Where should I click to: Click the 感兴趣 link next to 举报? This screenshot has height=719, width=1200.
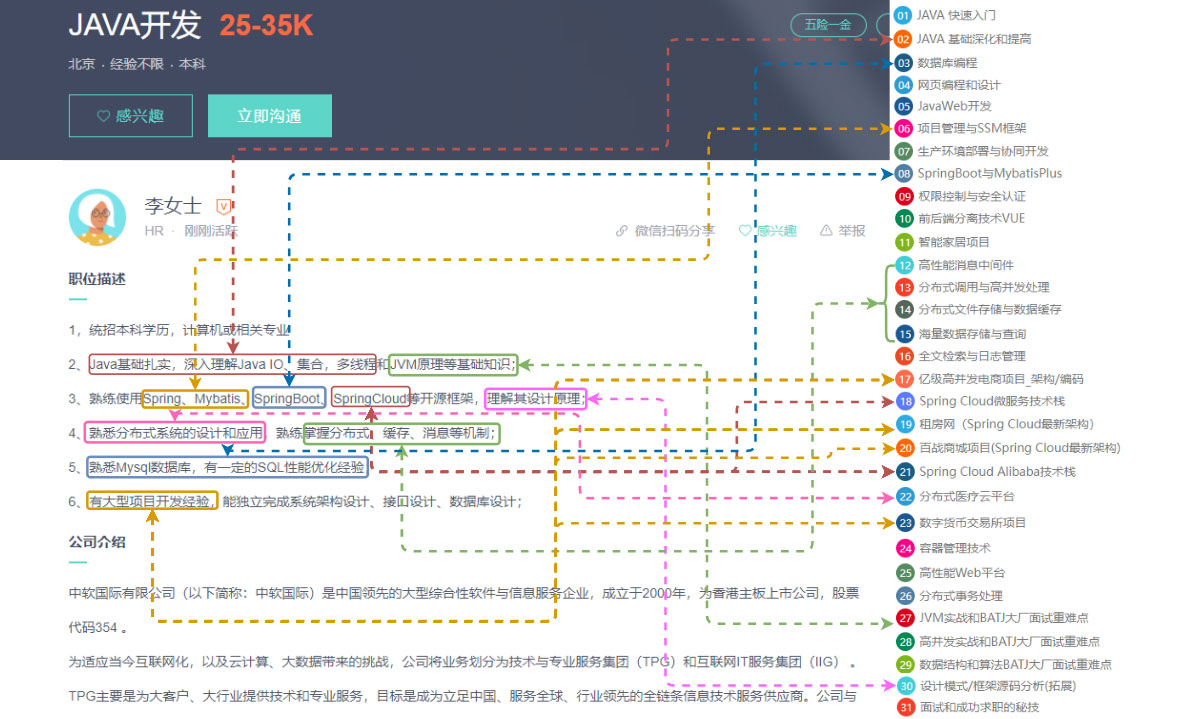coord(768,231)
